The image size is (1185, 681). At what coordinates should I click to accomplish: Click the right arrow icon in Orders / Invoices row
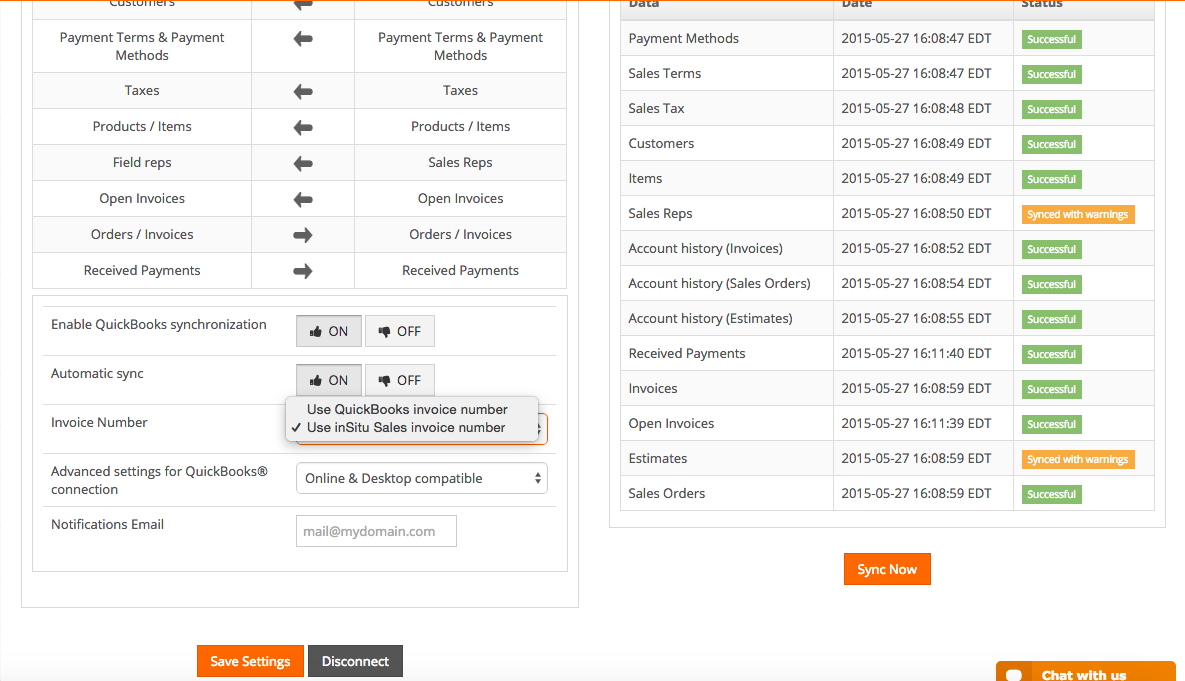coord(303,235)
